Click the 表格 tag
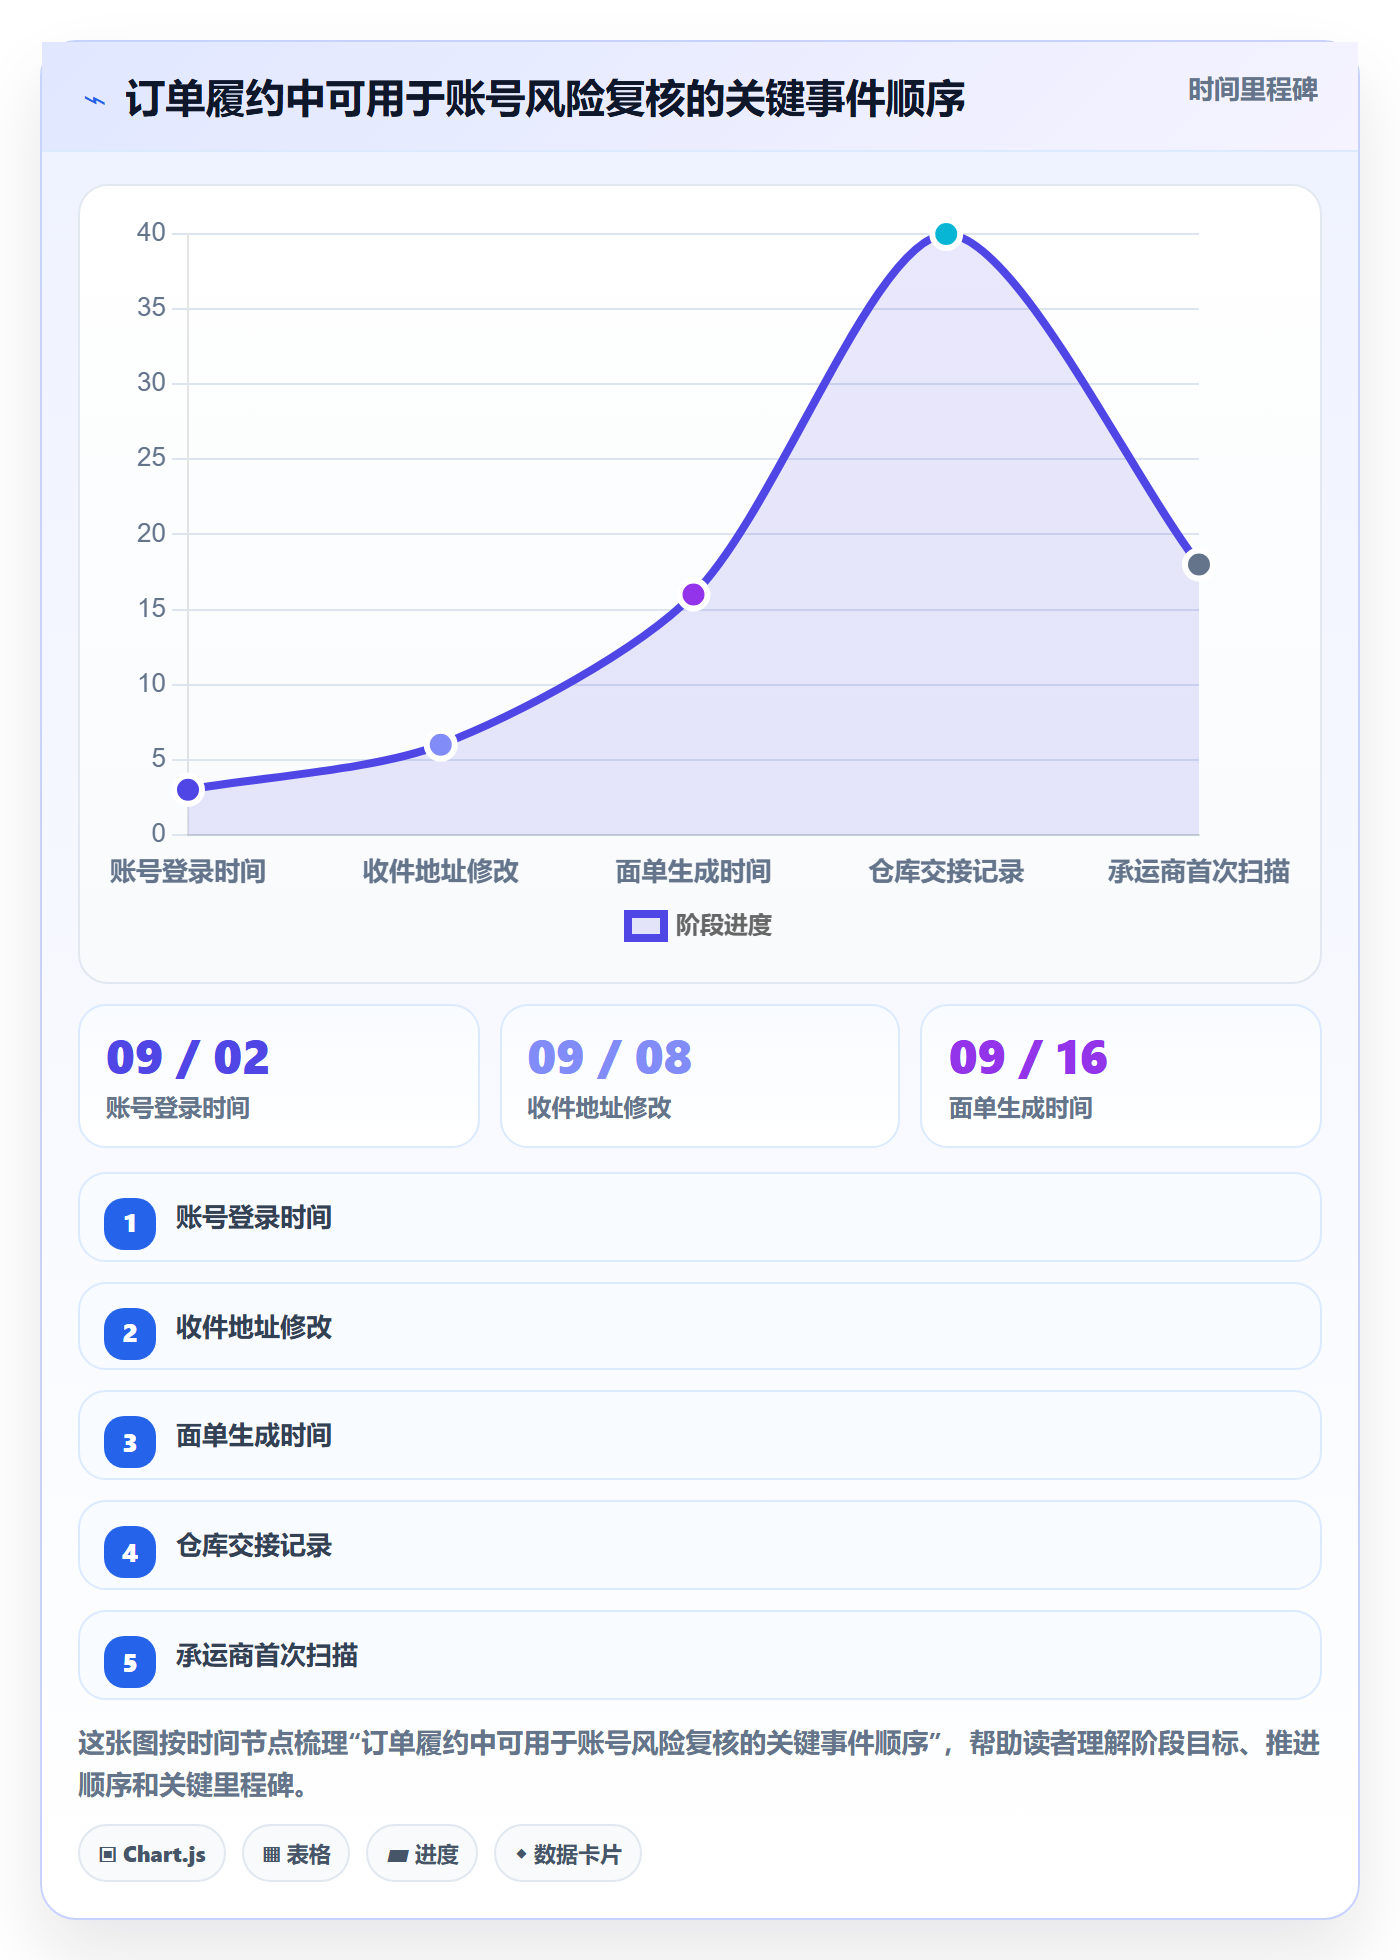 click(x=296, y=1854)
